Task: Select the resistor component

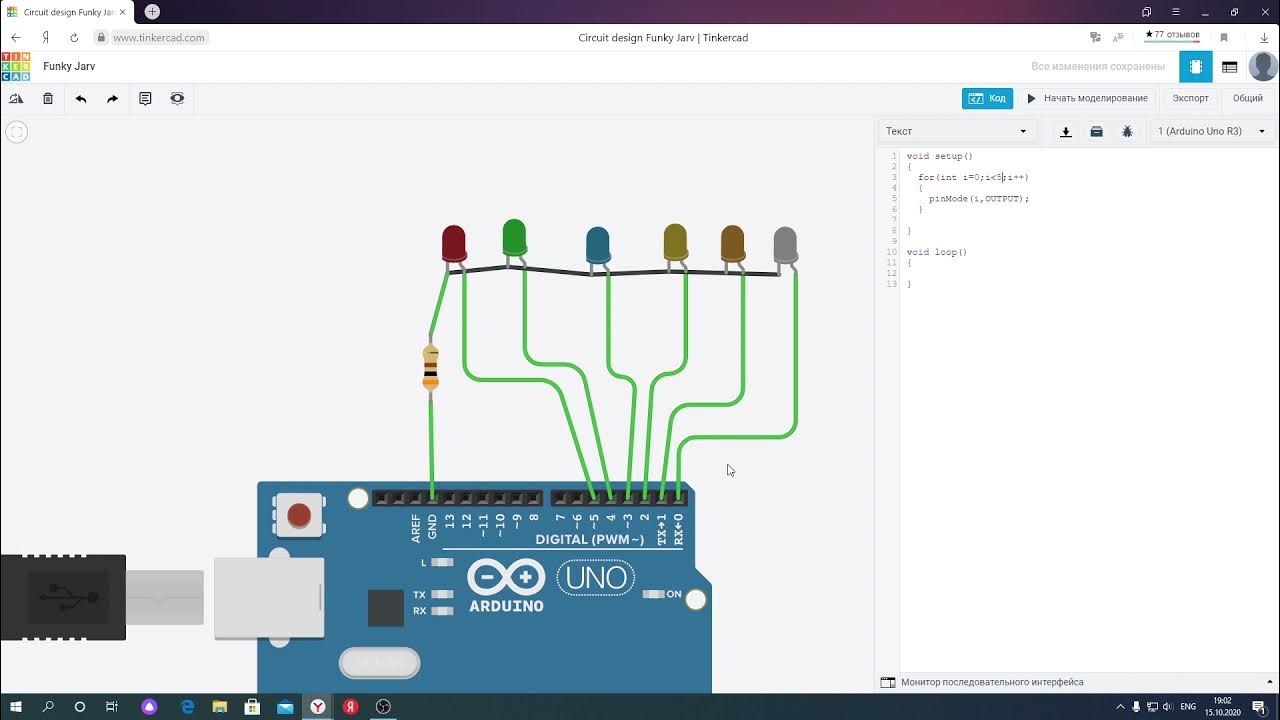Action: pos(431,367)
